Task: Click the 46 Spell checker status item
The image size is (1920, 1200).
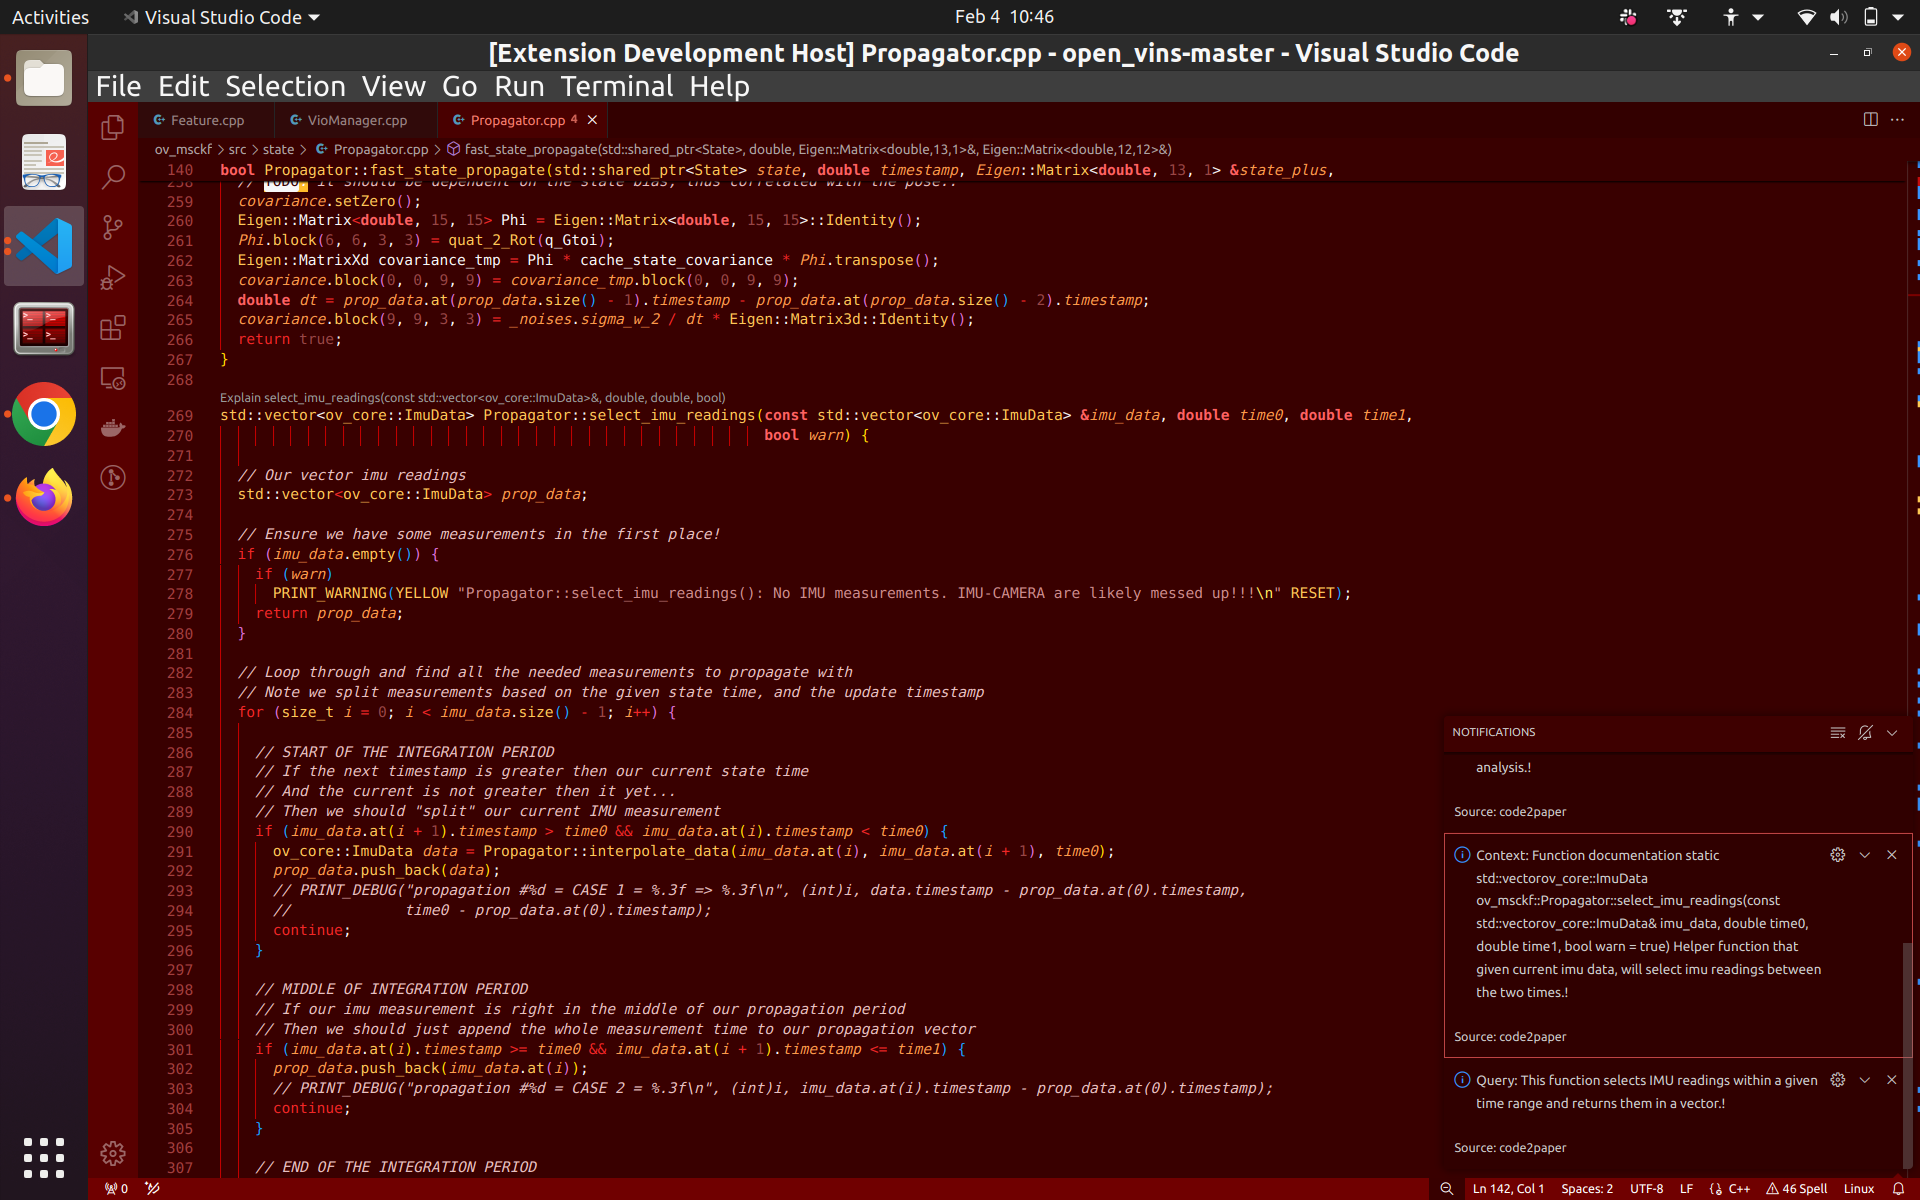Action: [1797, 1189]
